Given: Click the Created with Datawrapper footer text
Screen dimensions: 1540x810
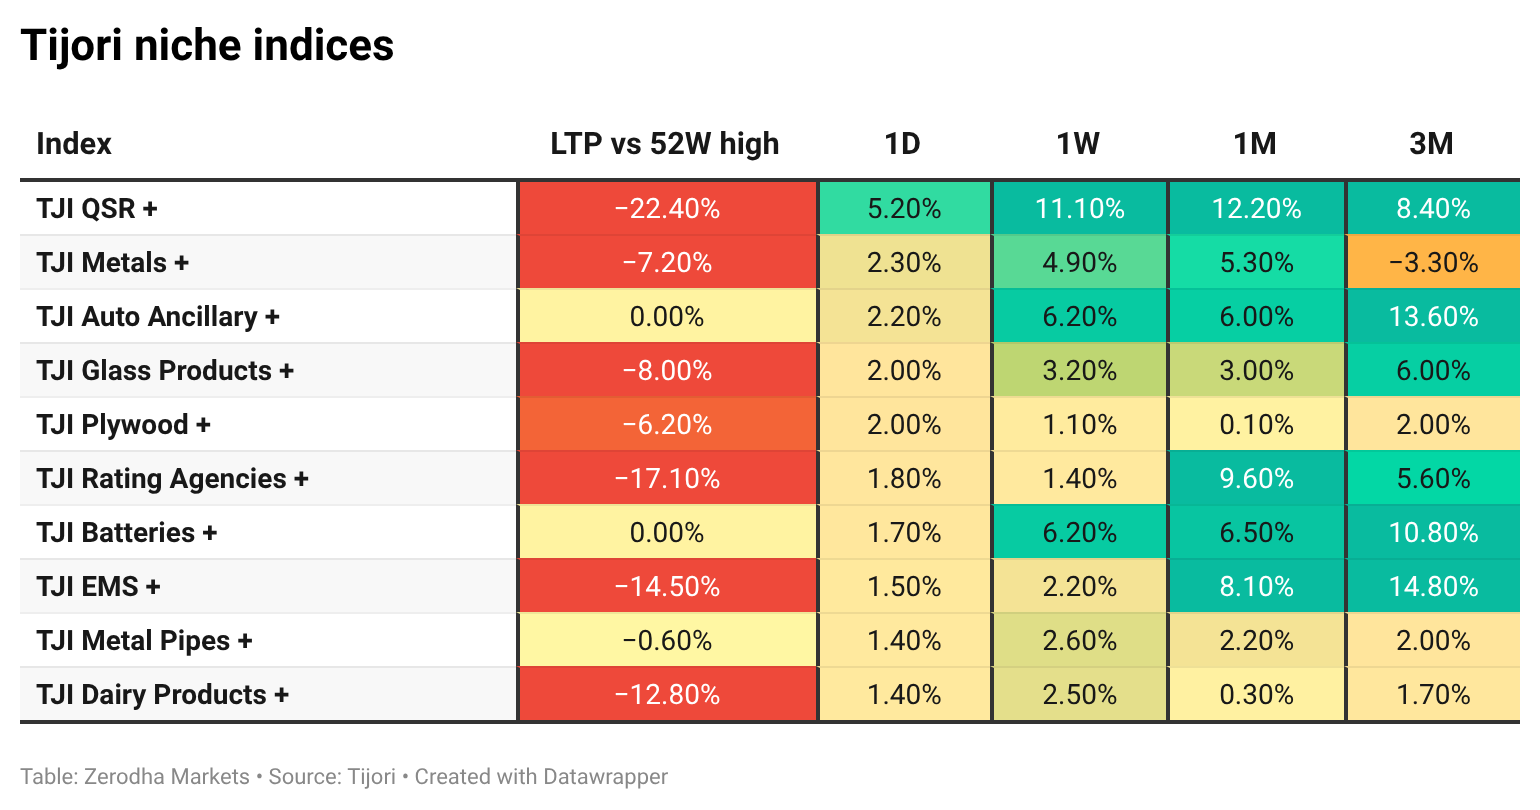Looking at the screenshot, I should coord(541,777).
